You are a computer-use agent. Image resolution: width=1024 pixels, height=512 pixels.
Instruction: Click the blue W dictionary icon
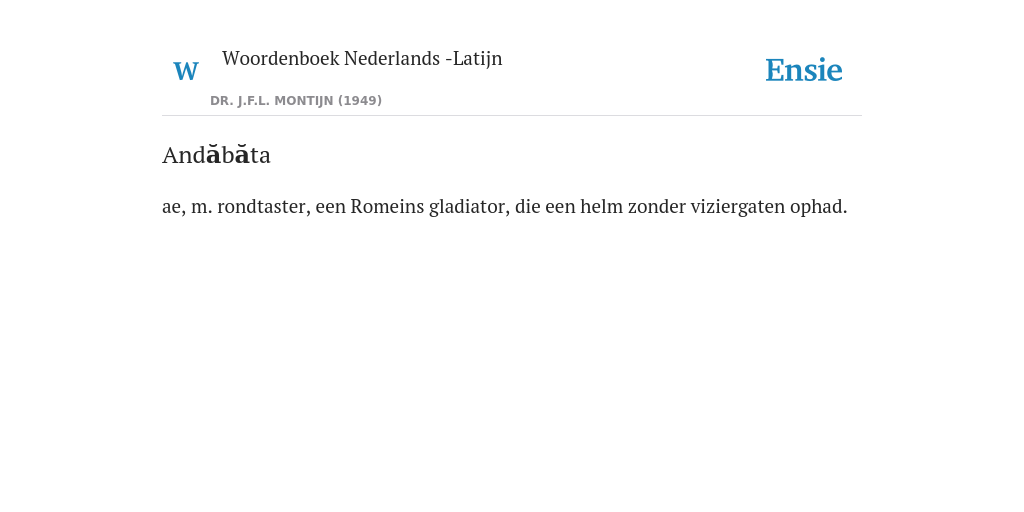[185, 71]
